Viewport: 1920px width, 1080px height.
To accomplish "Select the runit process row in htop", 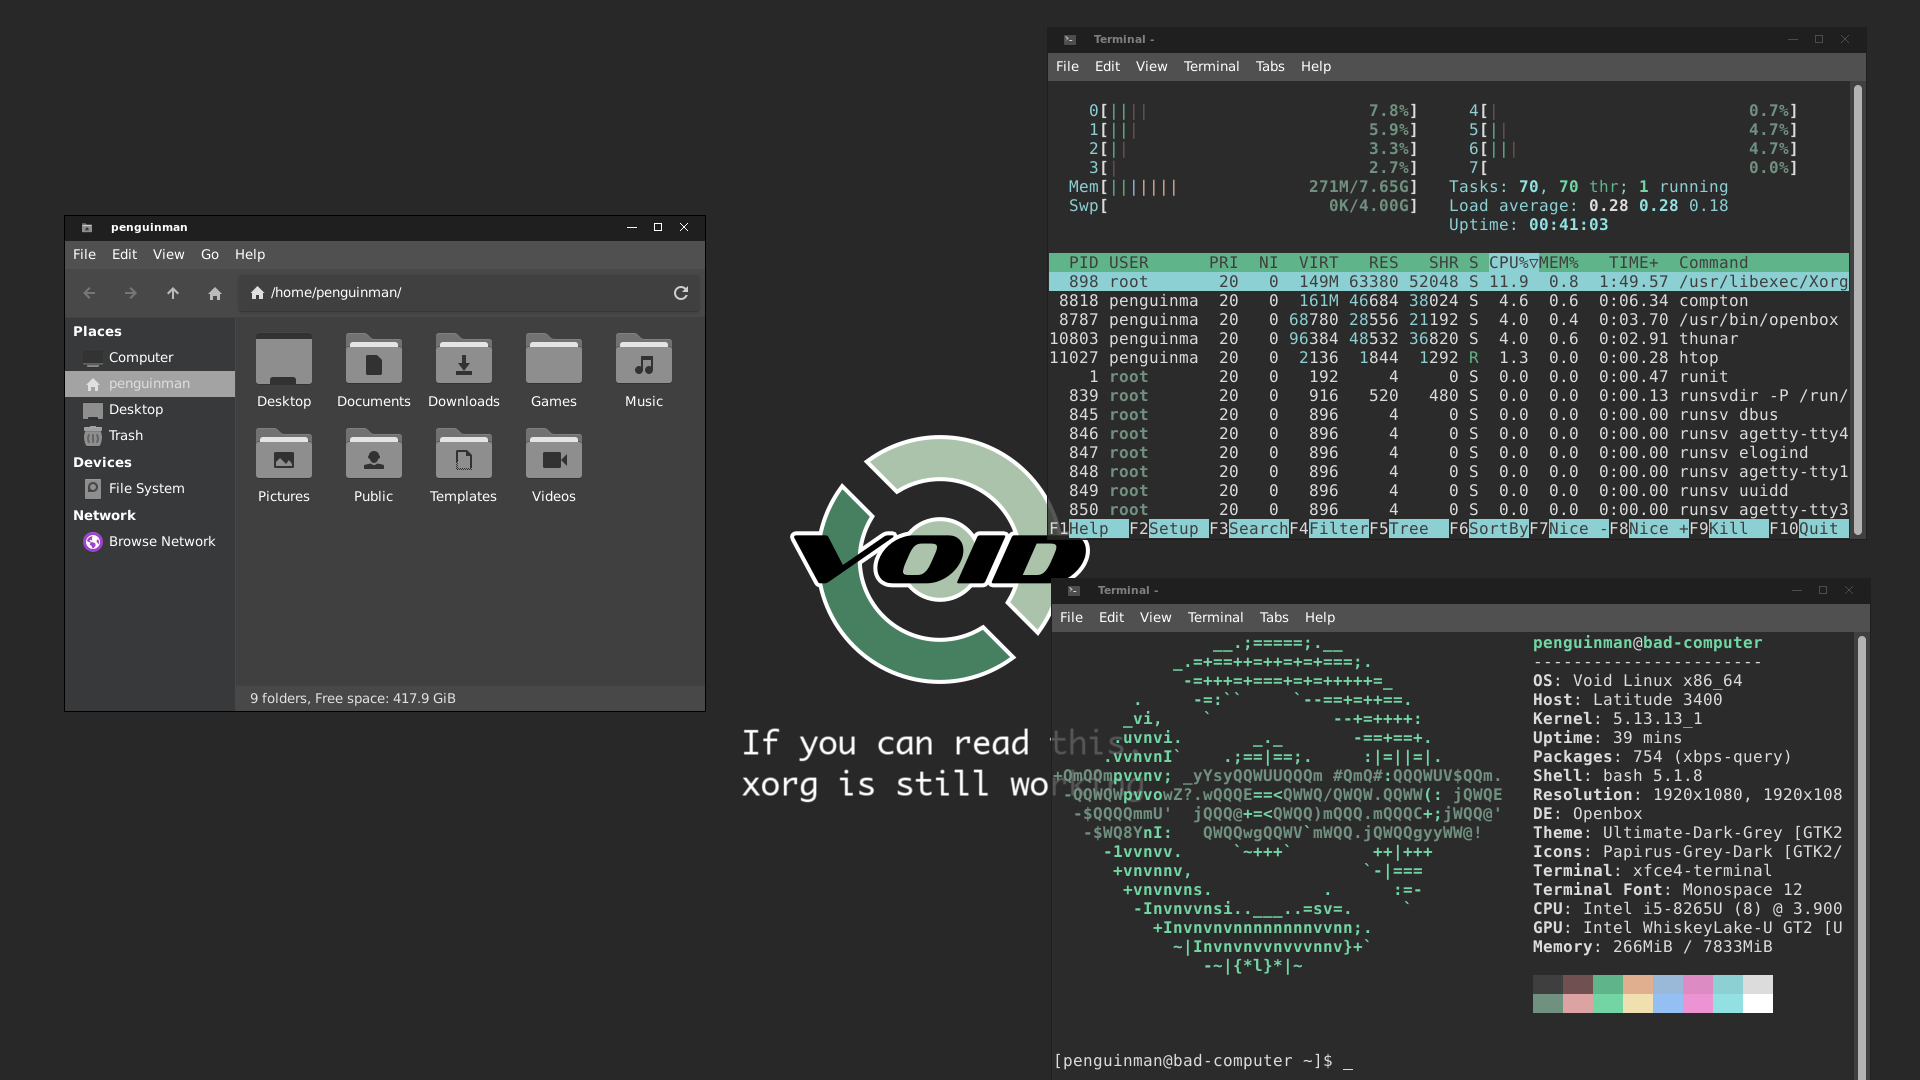I will coord(1448,377).
